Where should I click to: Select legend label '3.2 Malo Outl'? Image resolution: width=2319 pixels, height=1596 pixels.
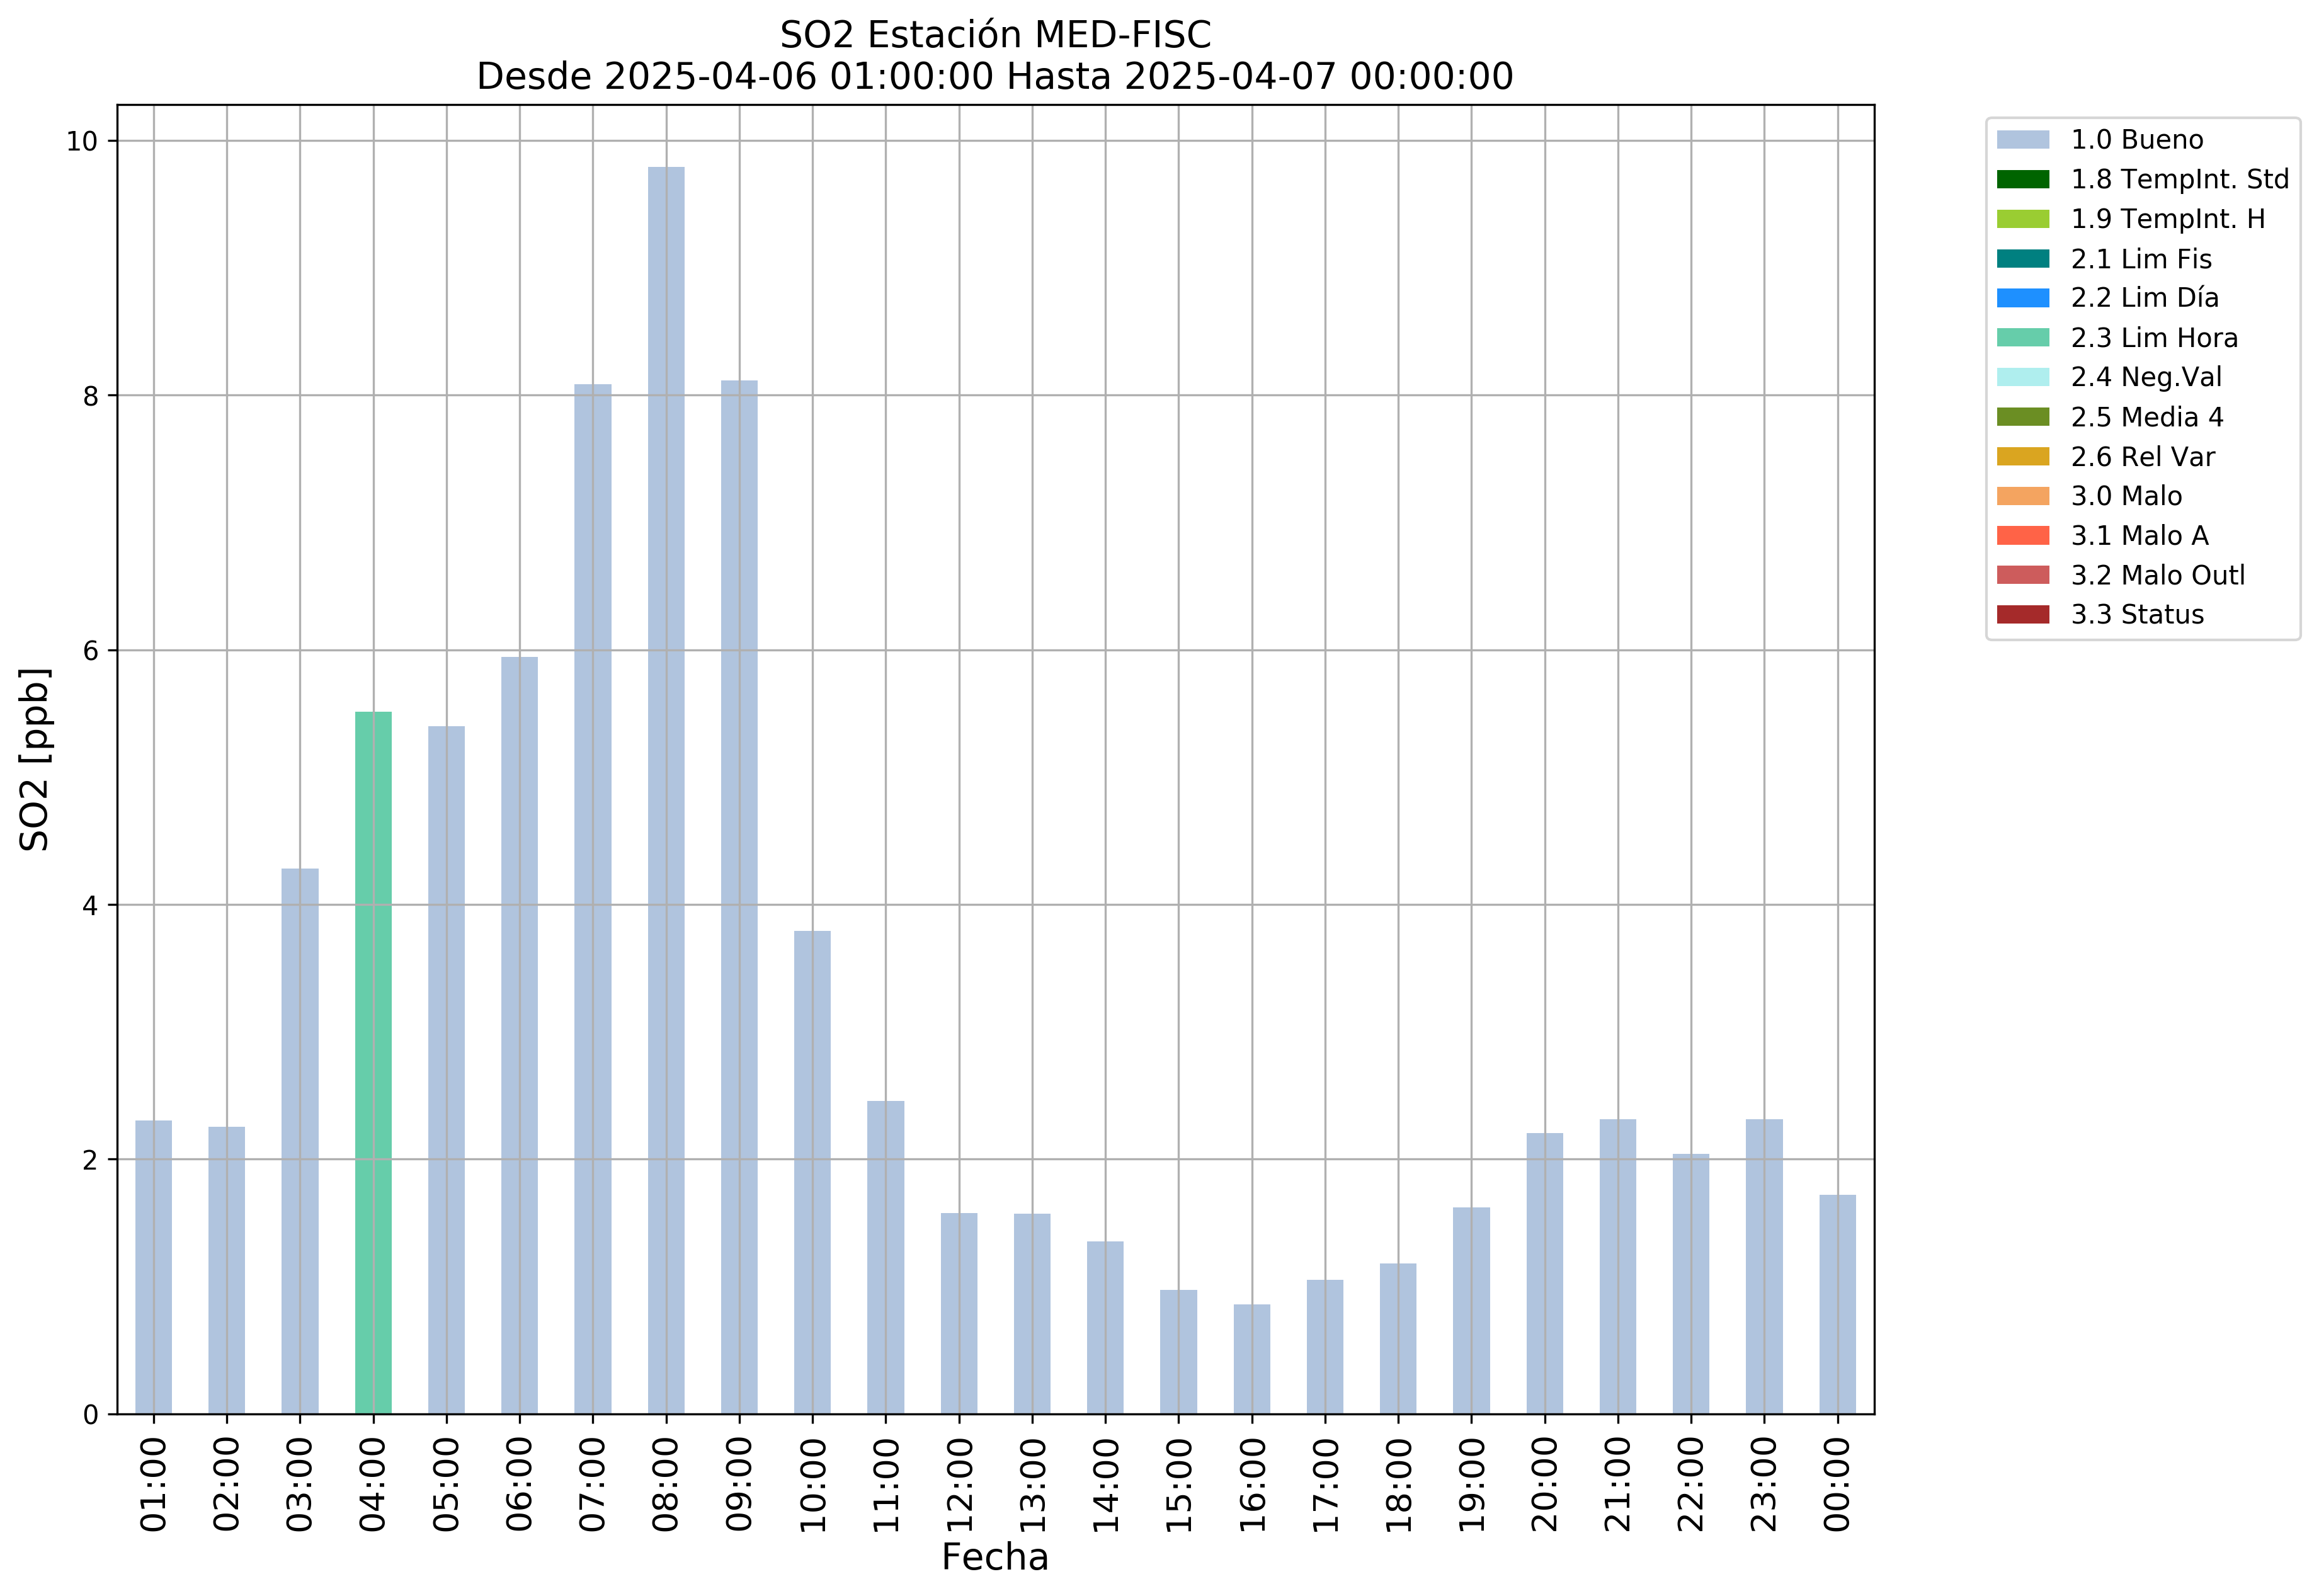coord(2157,575)
